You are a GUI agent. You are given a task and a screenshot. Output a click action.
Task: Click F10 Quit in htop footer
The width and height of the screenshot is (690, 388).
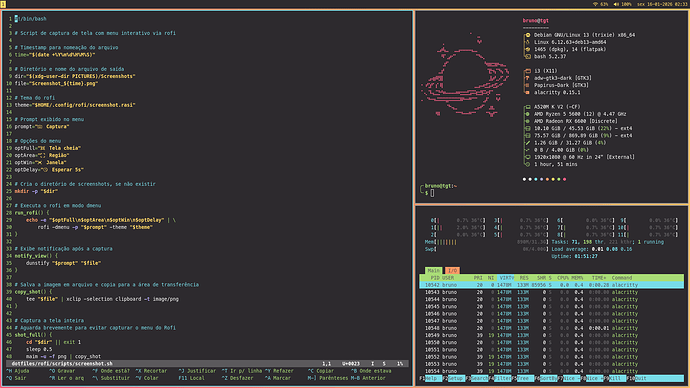point(656,378)
